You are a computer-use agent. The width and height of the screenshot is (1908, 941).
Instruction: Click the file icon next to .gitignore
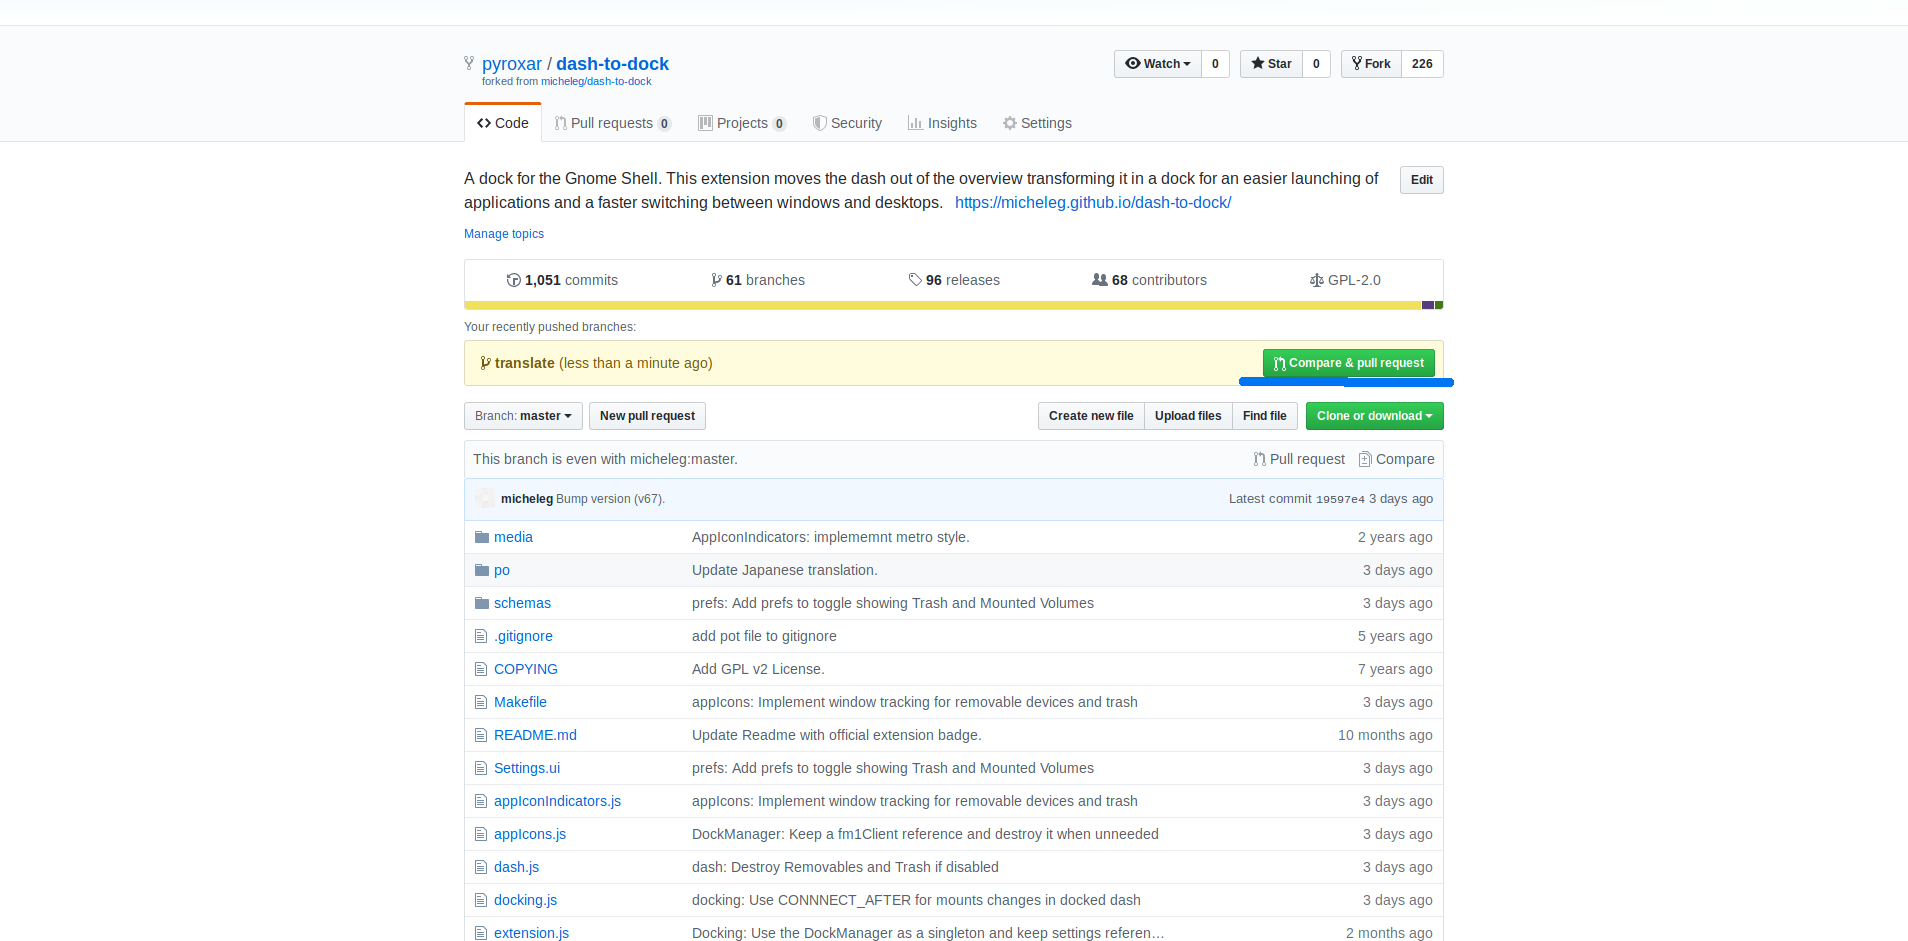point(481,636)
